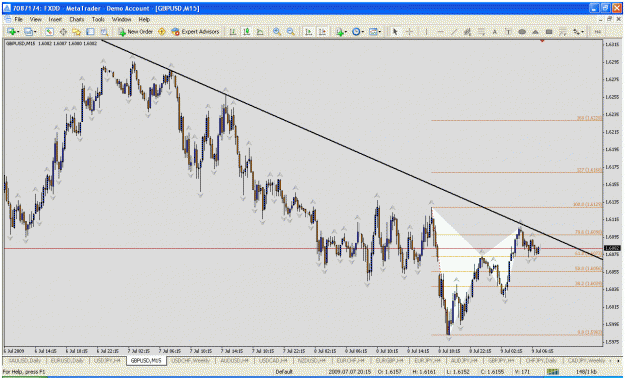This screenshot has height=378, width=625.
Task: Click the Default profile in status bar
Action: point(283,372)
